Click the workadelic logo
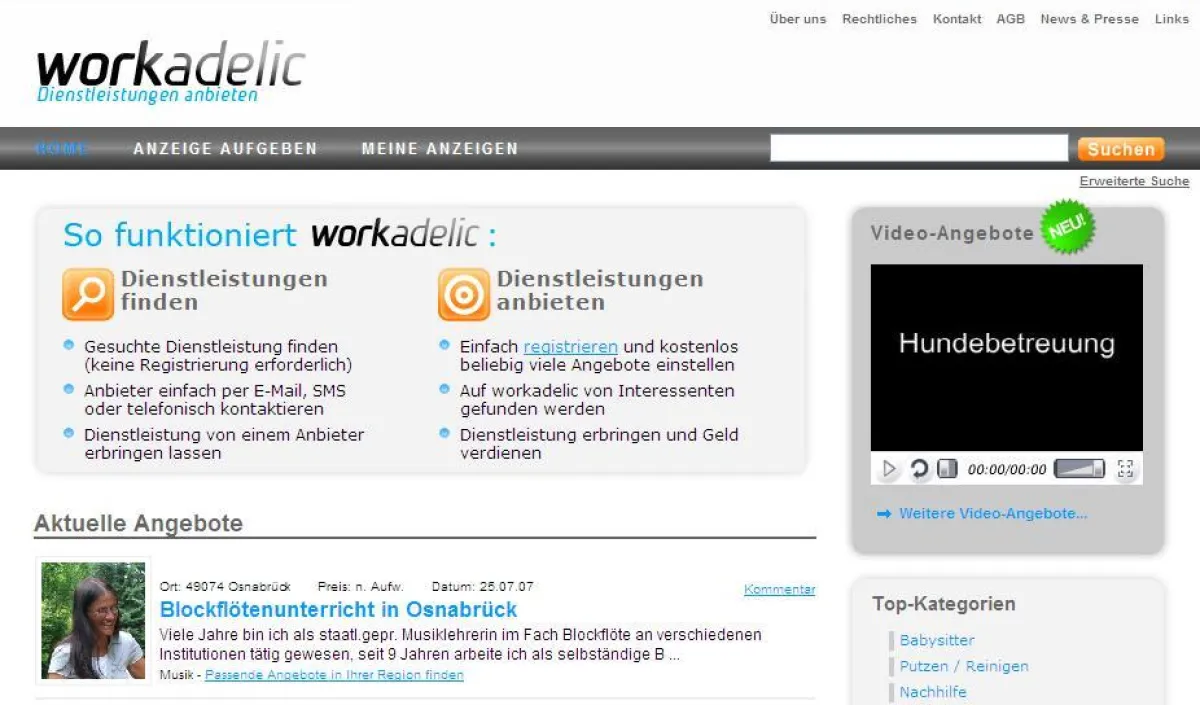Screen dimensions: 1200x705 point(170,72)
